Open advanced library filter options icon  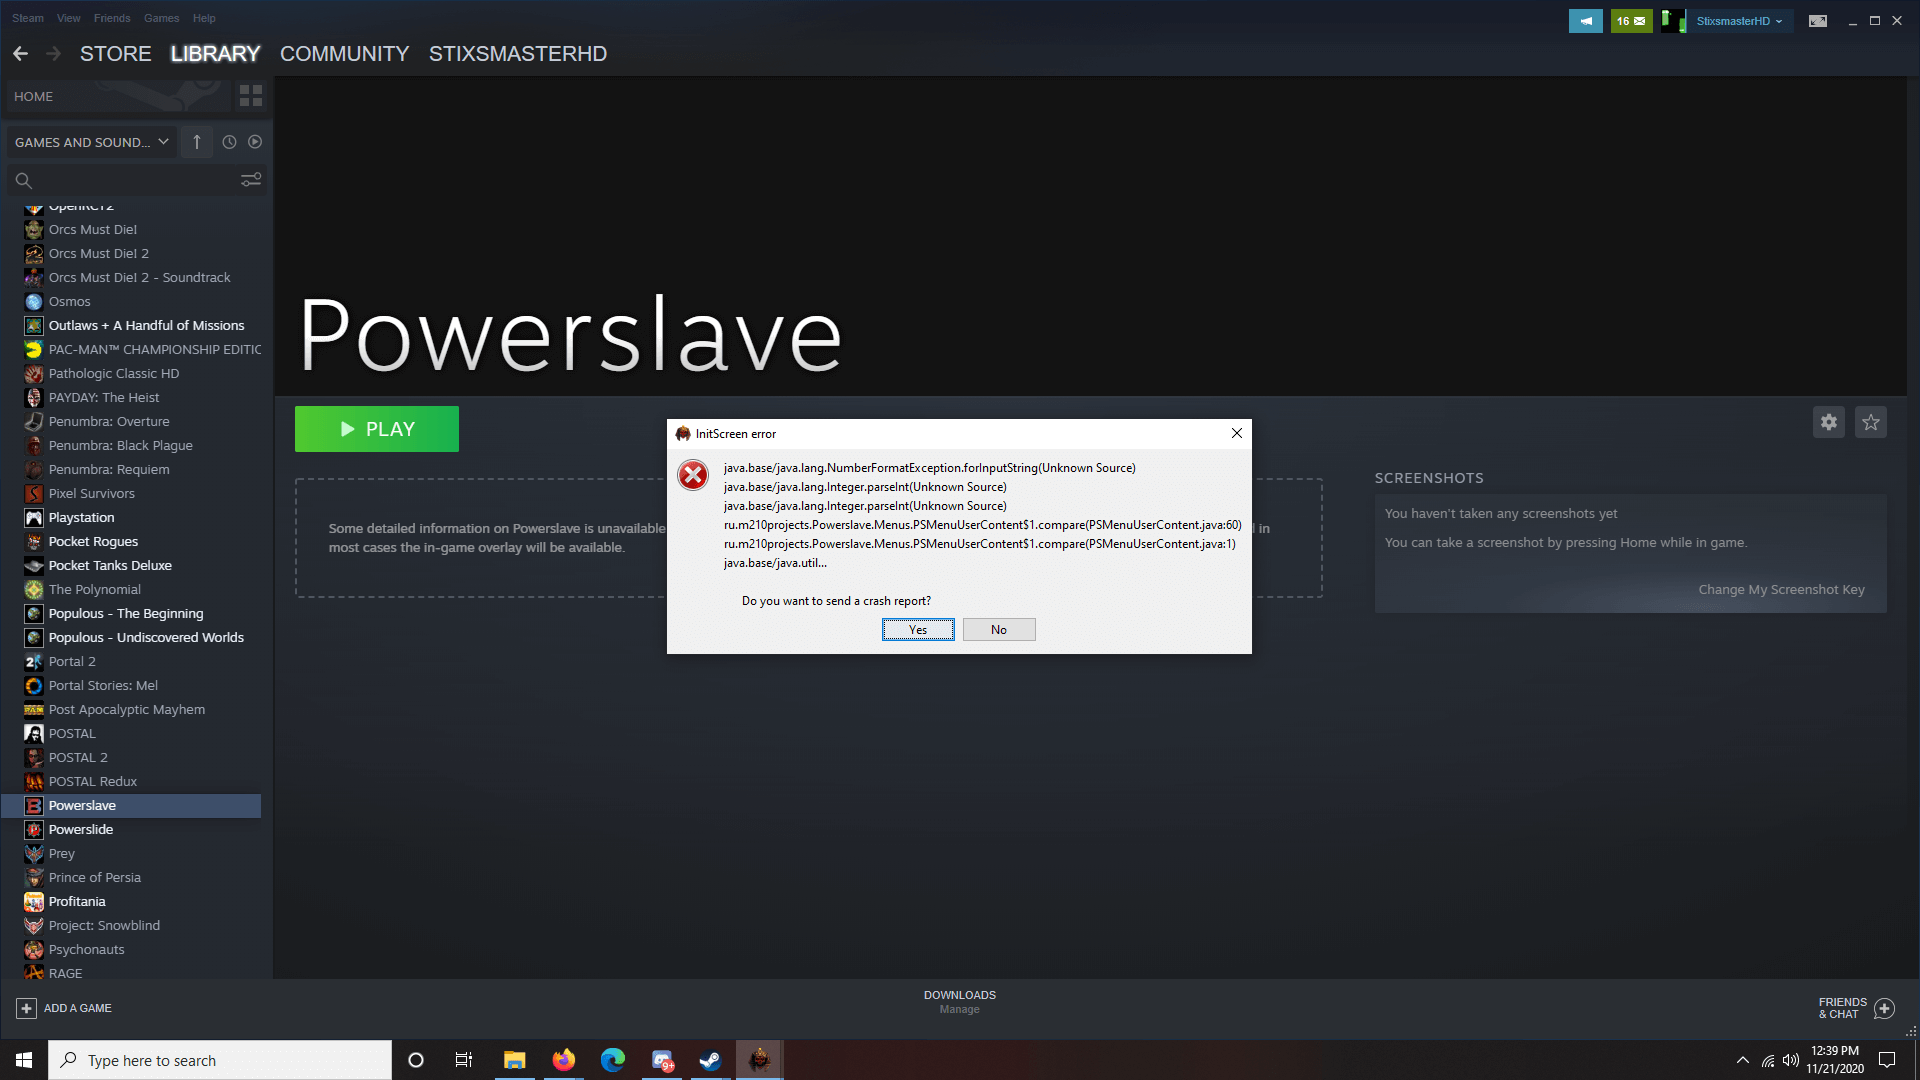tap(251, 180)
